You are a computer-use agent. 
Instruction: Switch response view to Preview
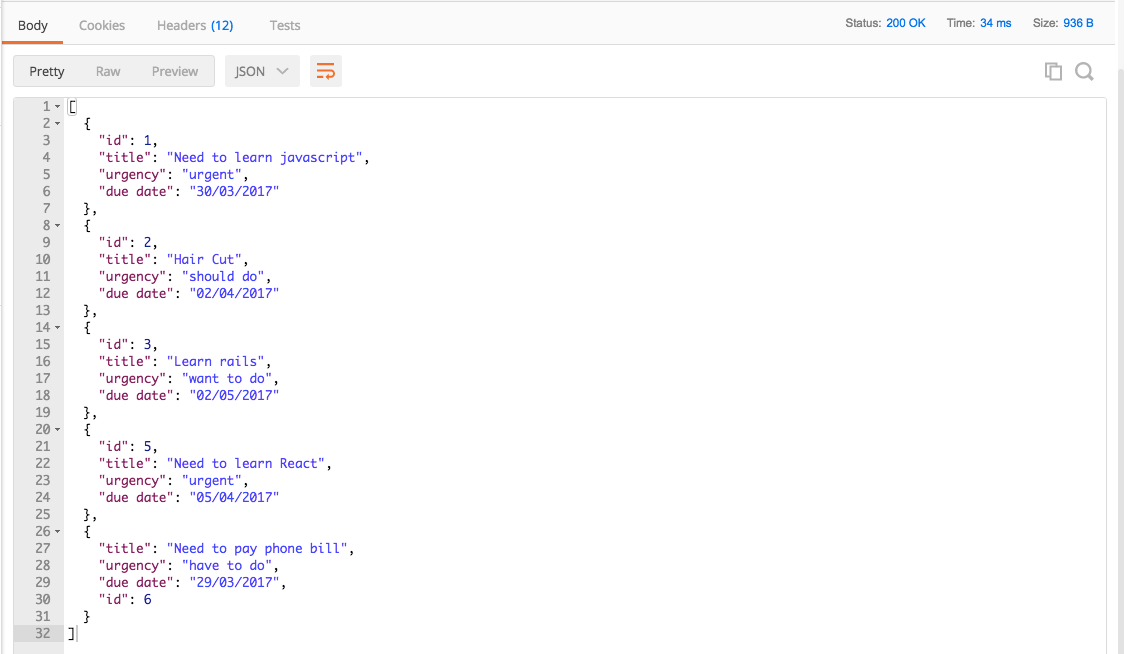tap(174, 71)
